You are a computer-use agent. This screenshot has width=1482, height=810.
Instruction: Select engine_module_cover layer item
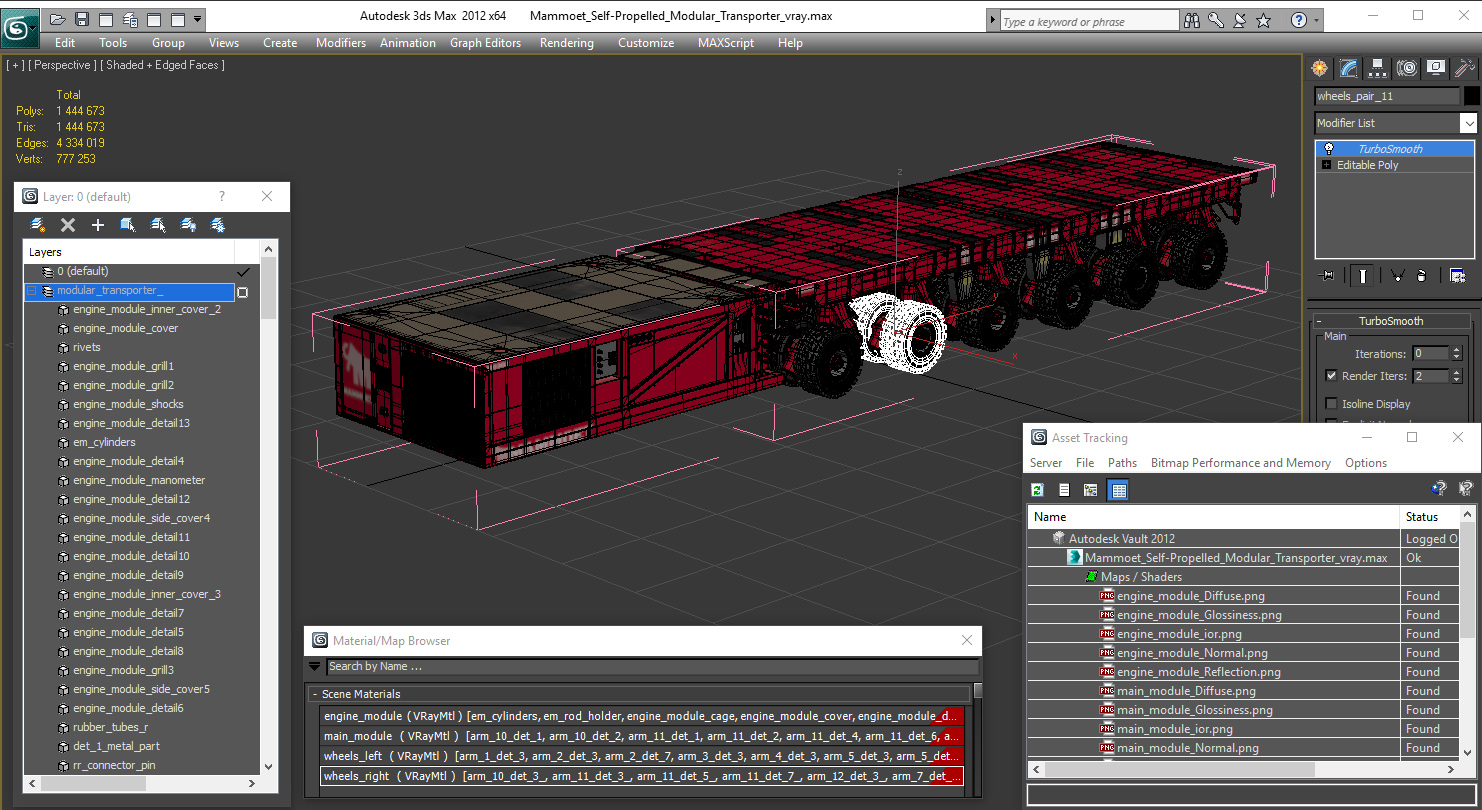tap(125, 328)
